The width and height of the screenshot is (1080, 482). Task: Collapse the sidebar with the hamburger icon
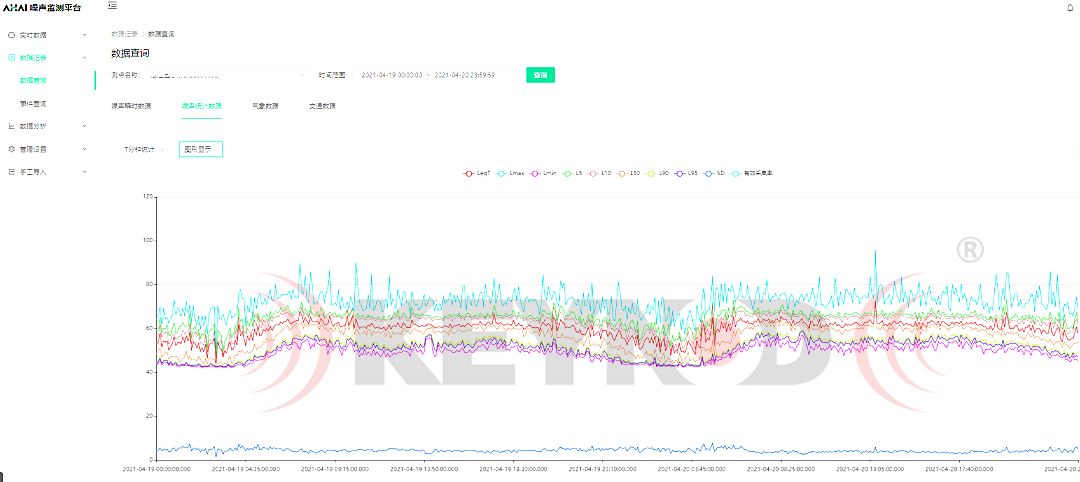tap(112, 7)
